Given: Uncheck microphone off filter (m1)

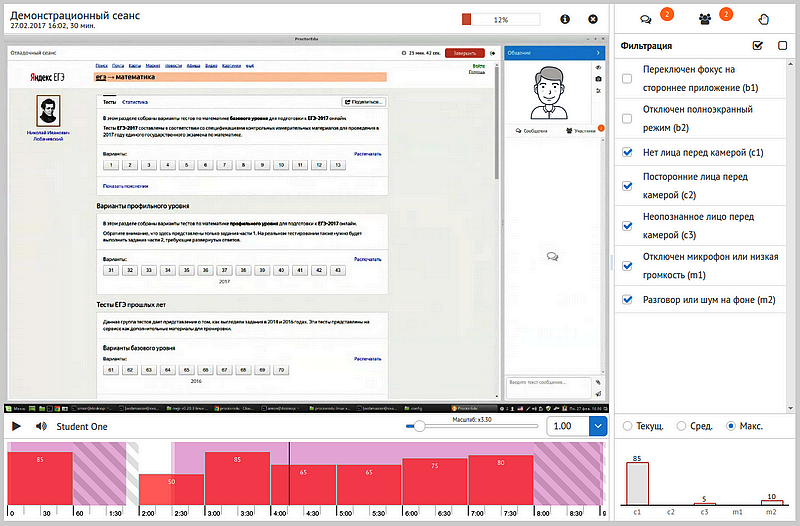Looking at the screenshot, I should (x=628, y=265).
